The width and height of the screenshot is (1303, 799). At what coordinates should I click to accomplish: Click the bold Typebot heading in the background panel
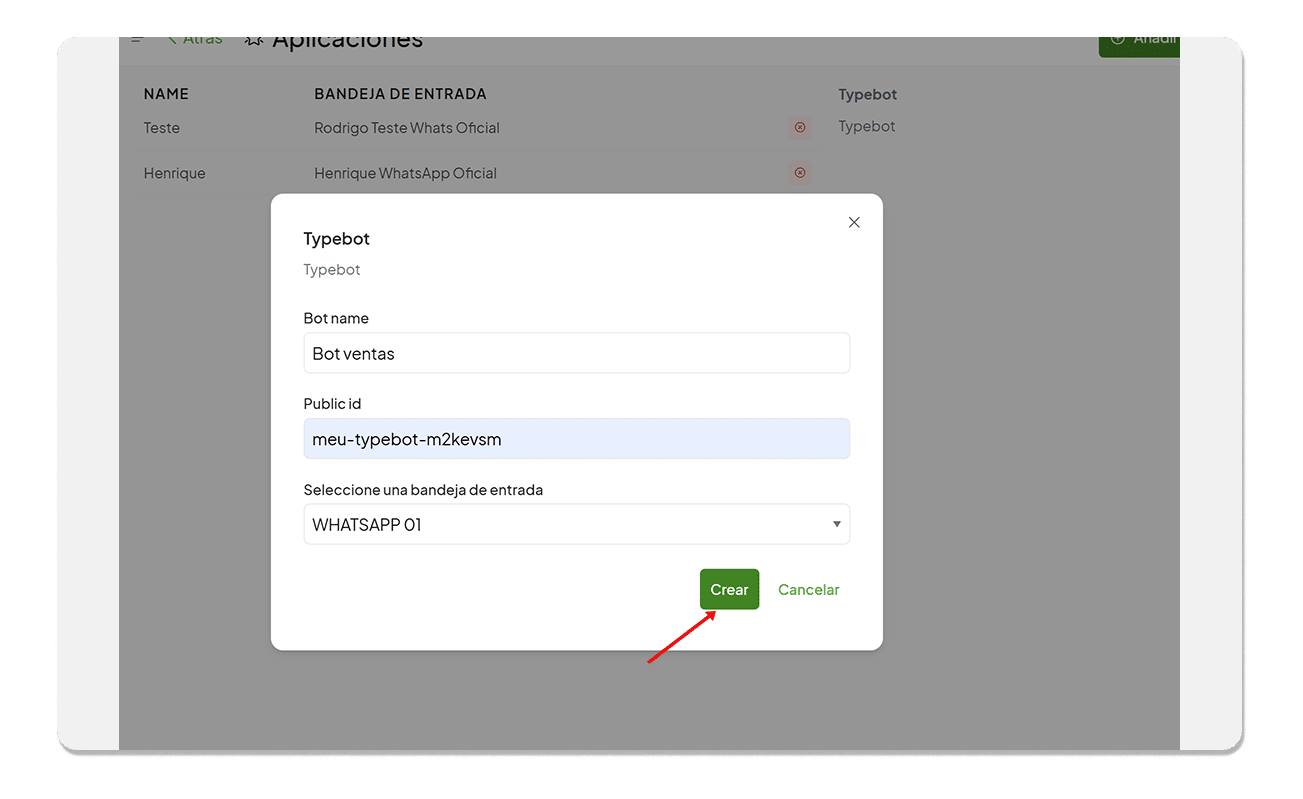867,94
